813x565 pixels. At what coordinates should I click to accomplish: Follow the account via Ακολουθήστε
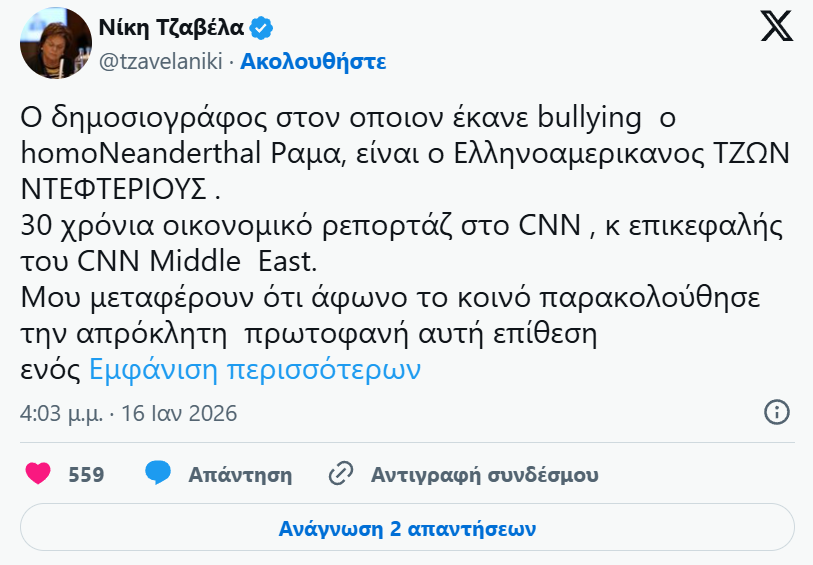click(x=315, y=61)
